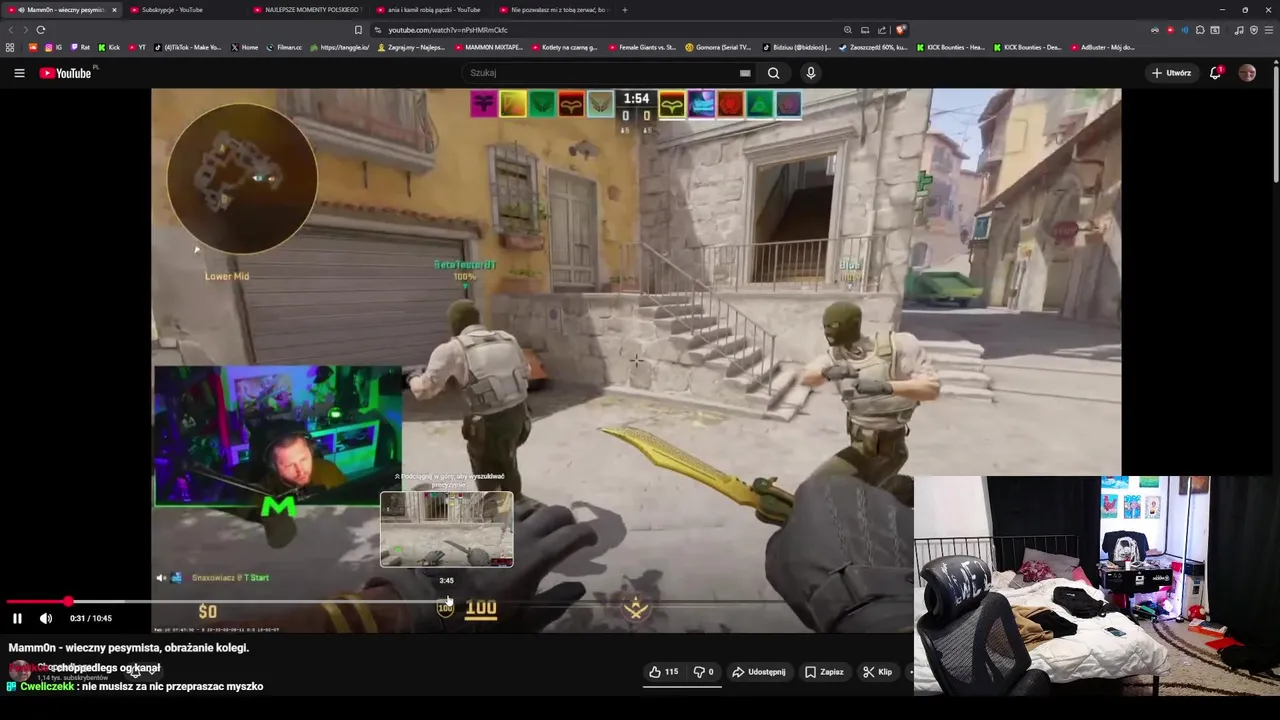Start voice search with microphone icon
This screenshot has height=720, width=1280.
[811, 73]
